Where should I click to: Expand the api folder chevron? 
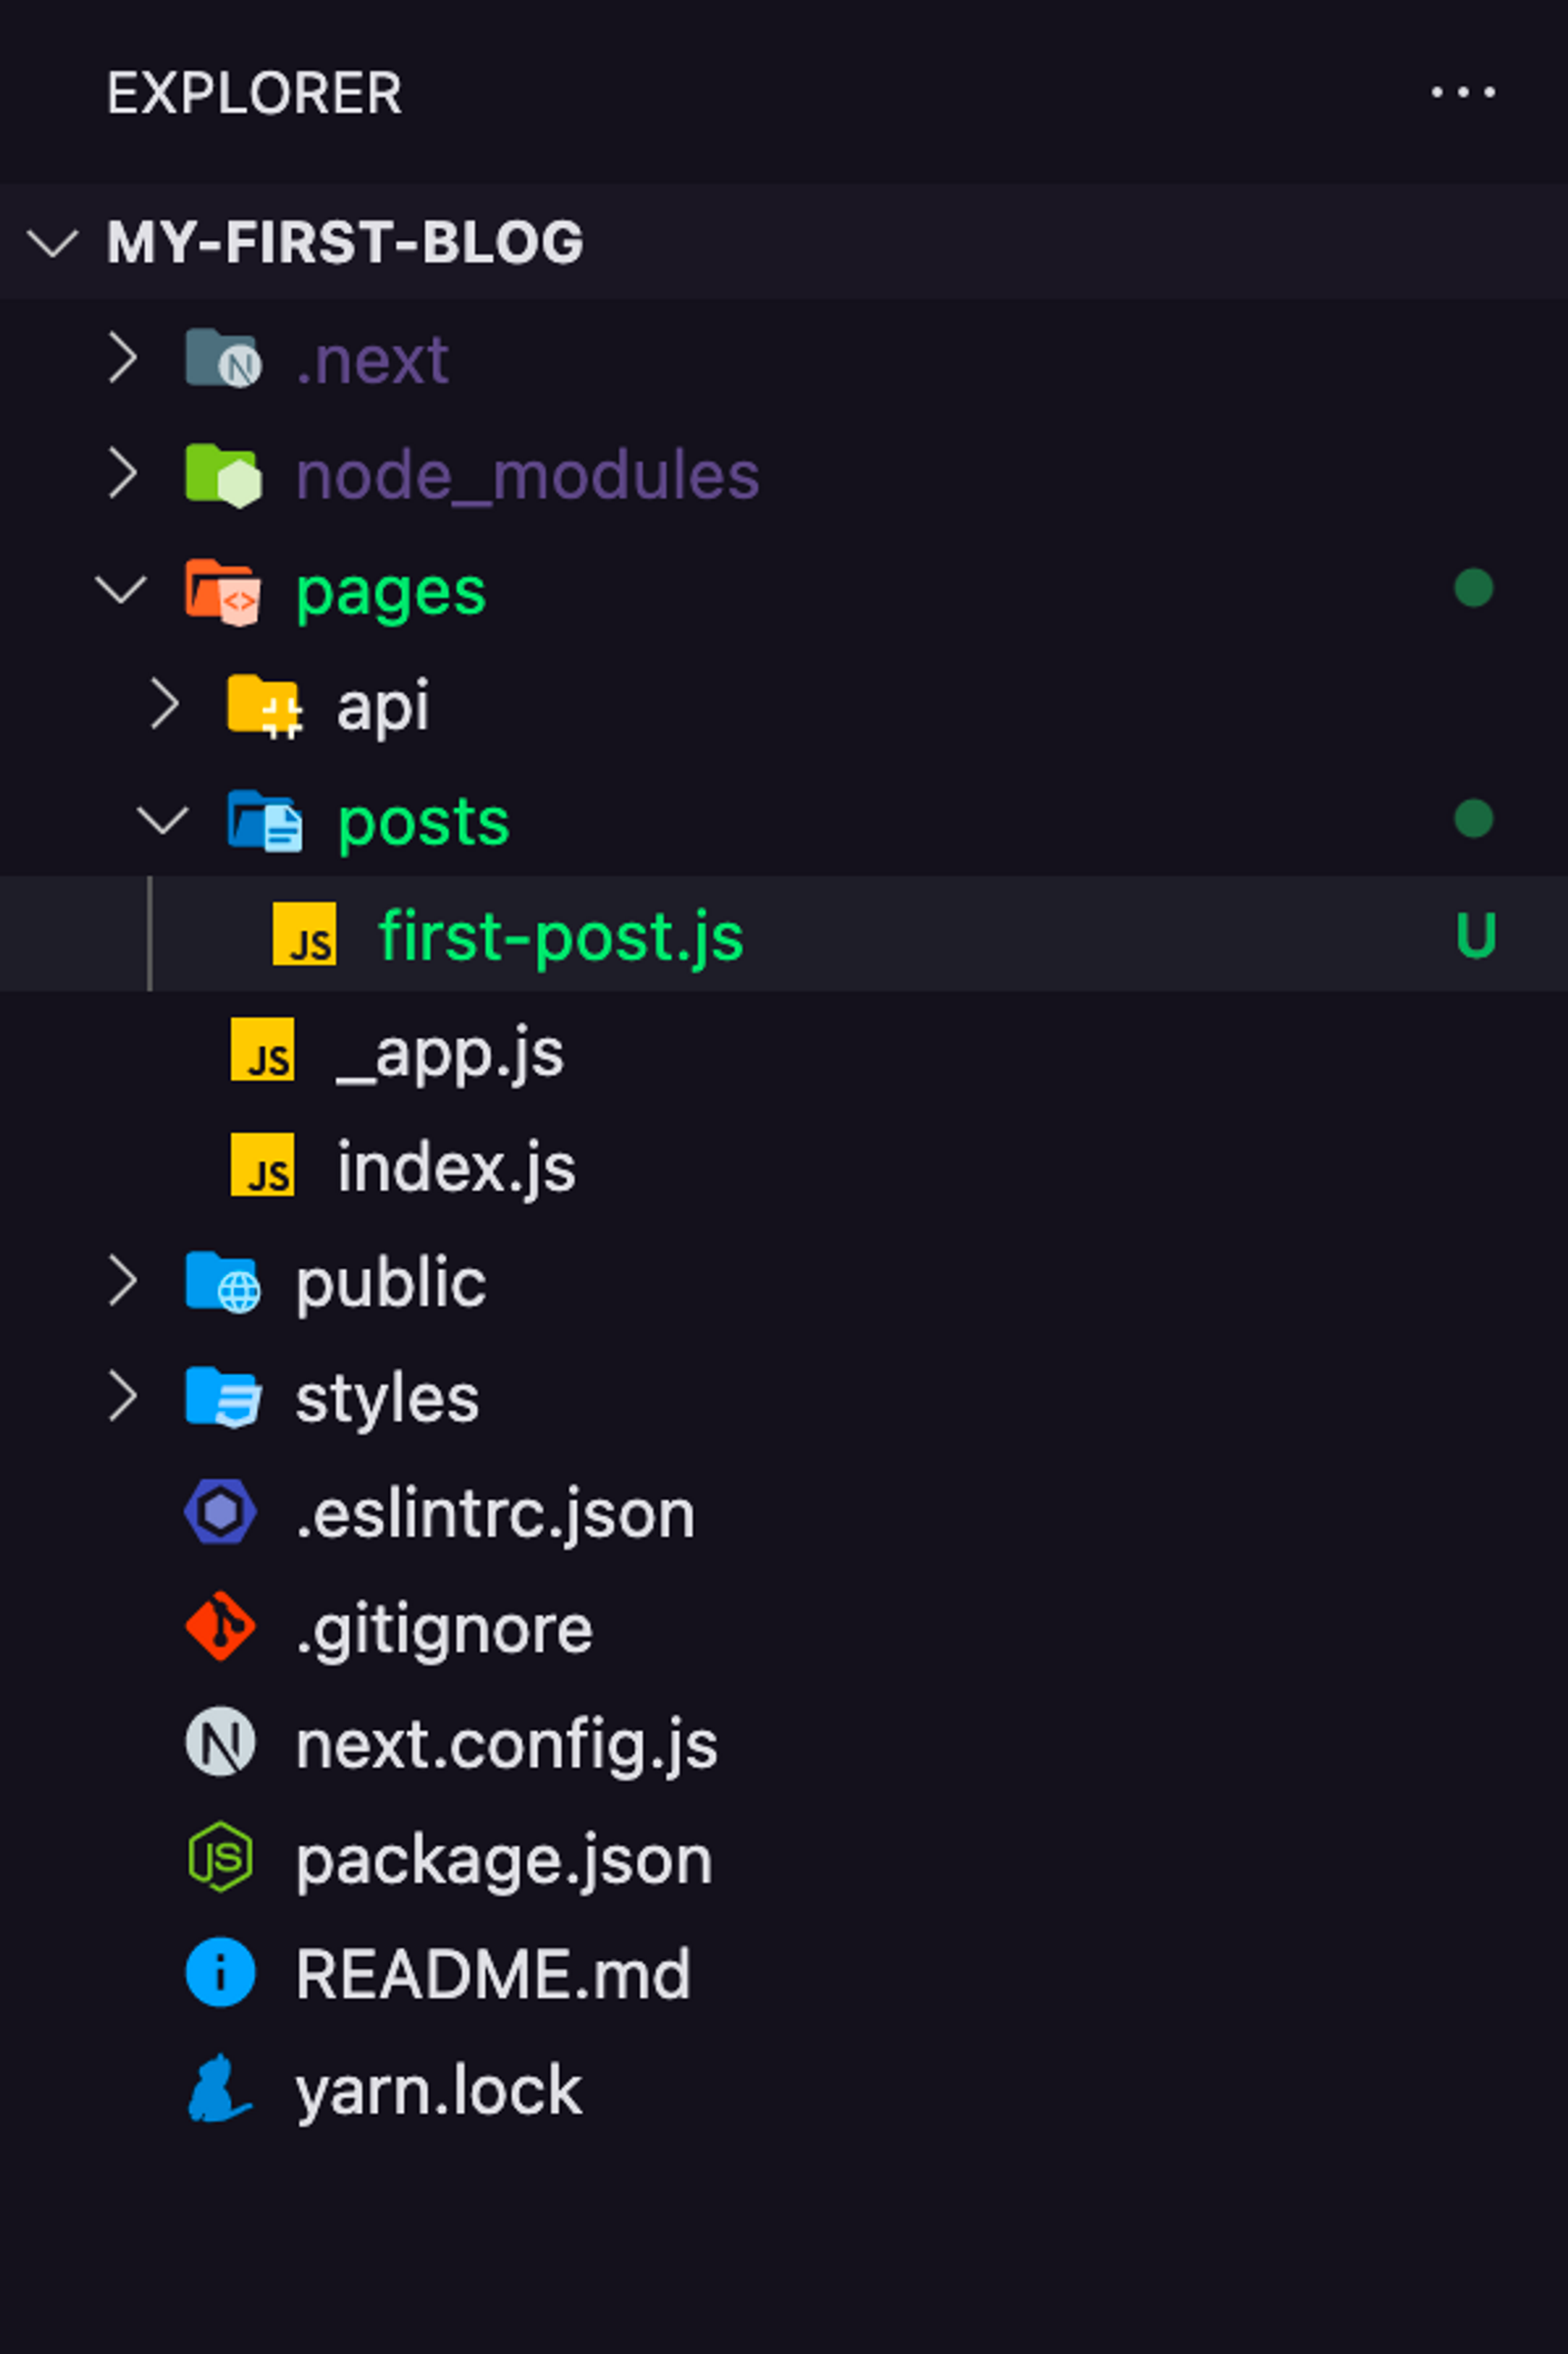point(165,704)
